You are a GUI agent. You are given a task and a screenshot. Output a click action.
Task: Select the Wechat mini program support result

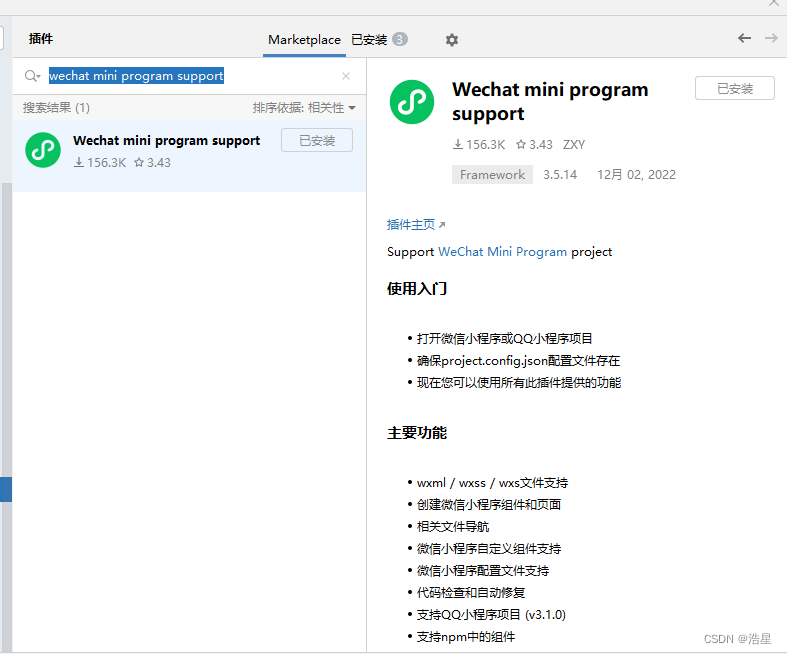[189, 156]
